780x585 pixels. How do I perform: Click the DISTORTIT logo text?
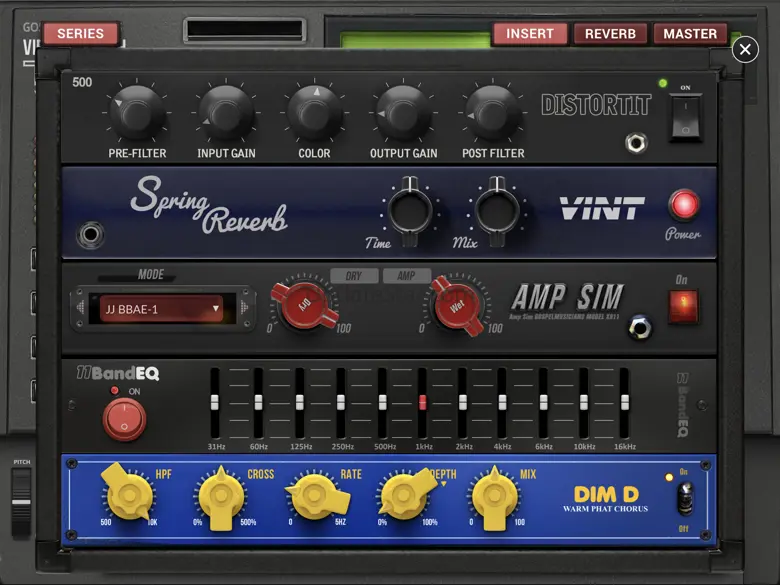pos(596,105)
